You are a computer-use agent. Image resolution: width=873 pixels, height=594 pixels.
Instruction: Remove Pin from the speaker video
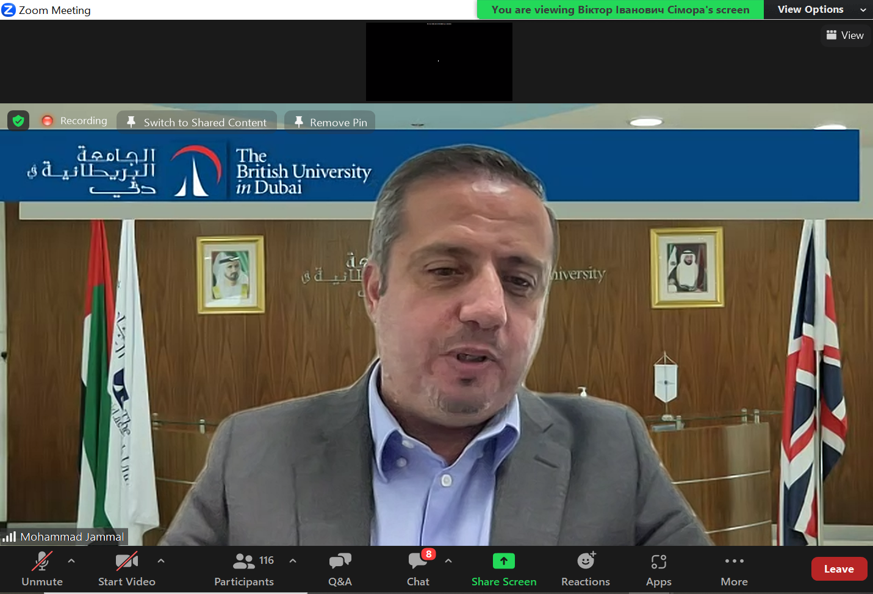pyautogui.click(x=329, y=122)
